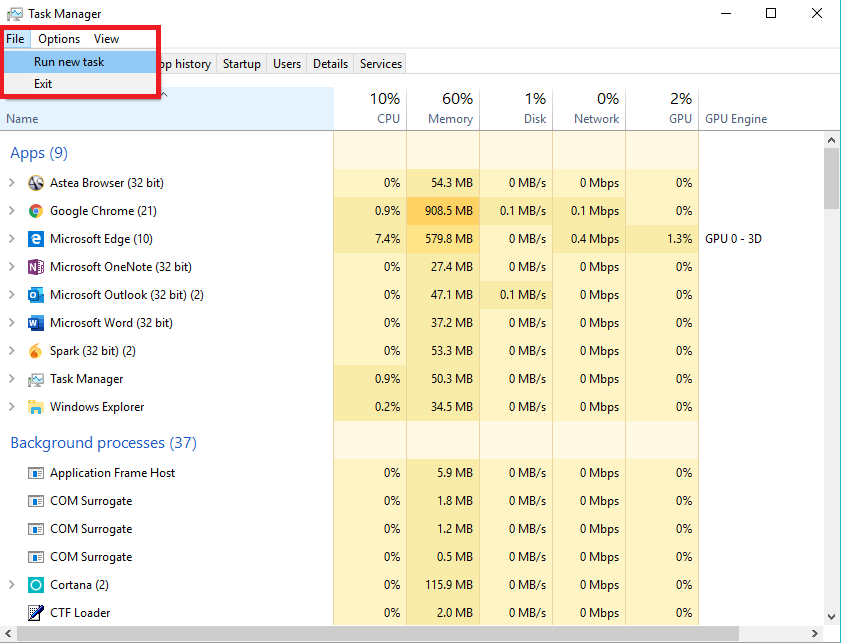Switch to the Details tab
Viewport: 841px width, 643px height.
(x=330, y=64)
